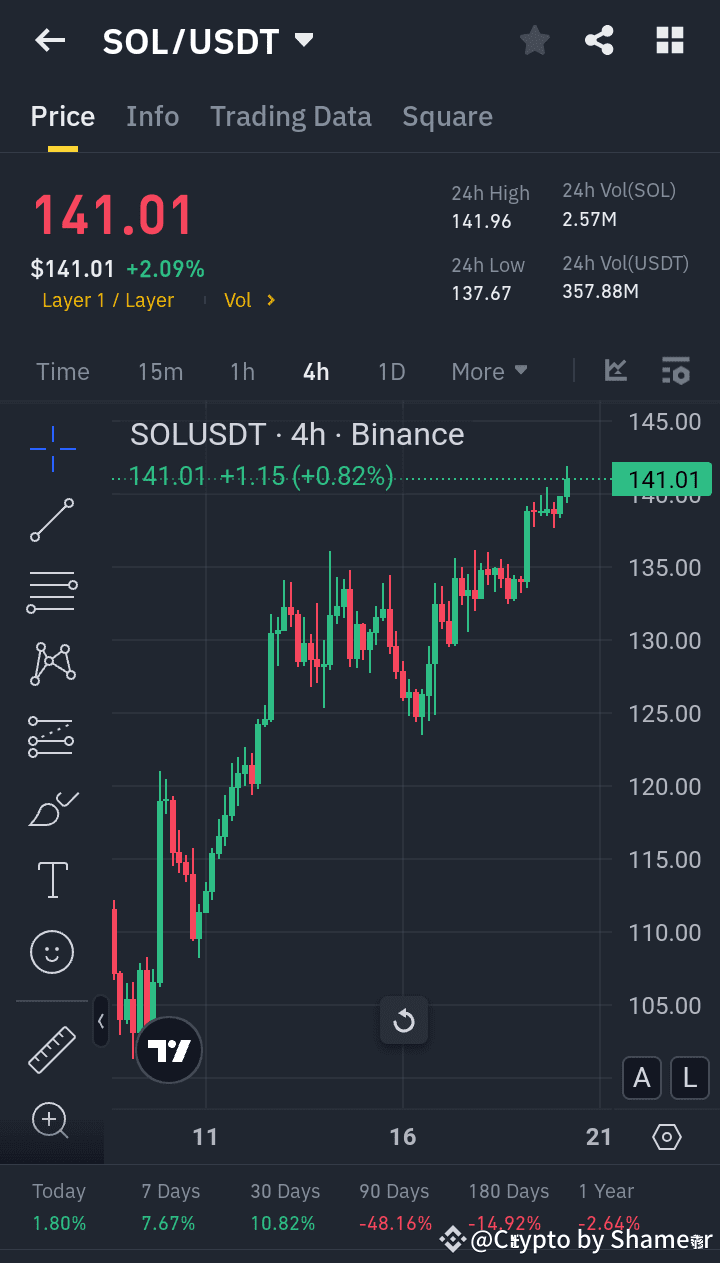This screenshot has height=1263, width=720.
Task: Star SOL/USDT as a favorite
Action: coord(534,40)
